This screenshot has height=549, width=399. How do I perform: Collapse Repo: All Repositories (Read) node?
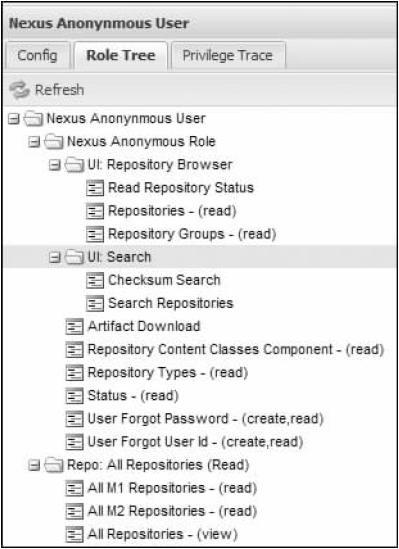(x=34, y=466)
